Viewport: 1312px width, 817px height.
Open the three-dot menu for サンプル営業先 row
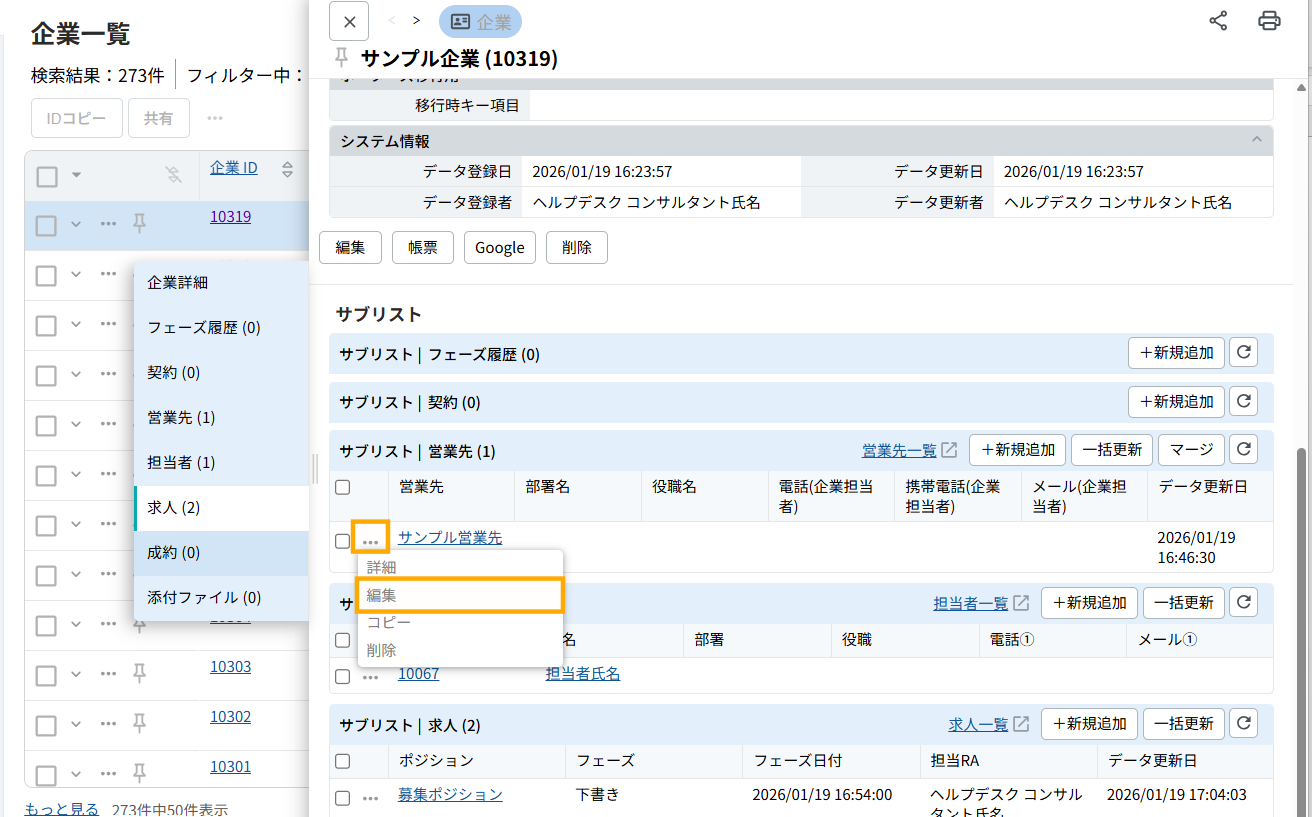370,539
